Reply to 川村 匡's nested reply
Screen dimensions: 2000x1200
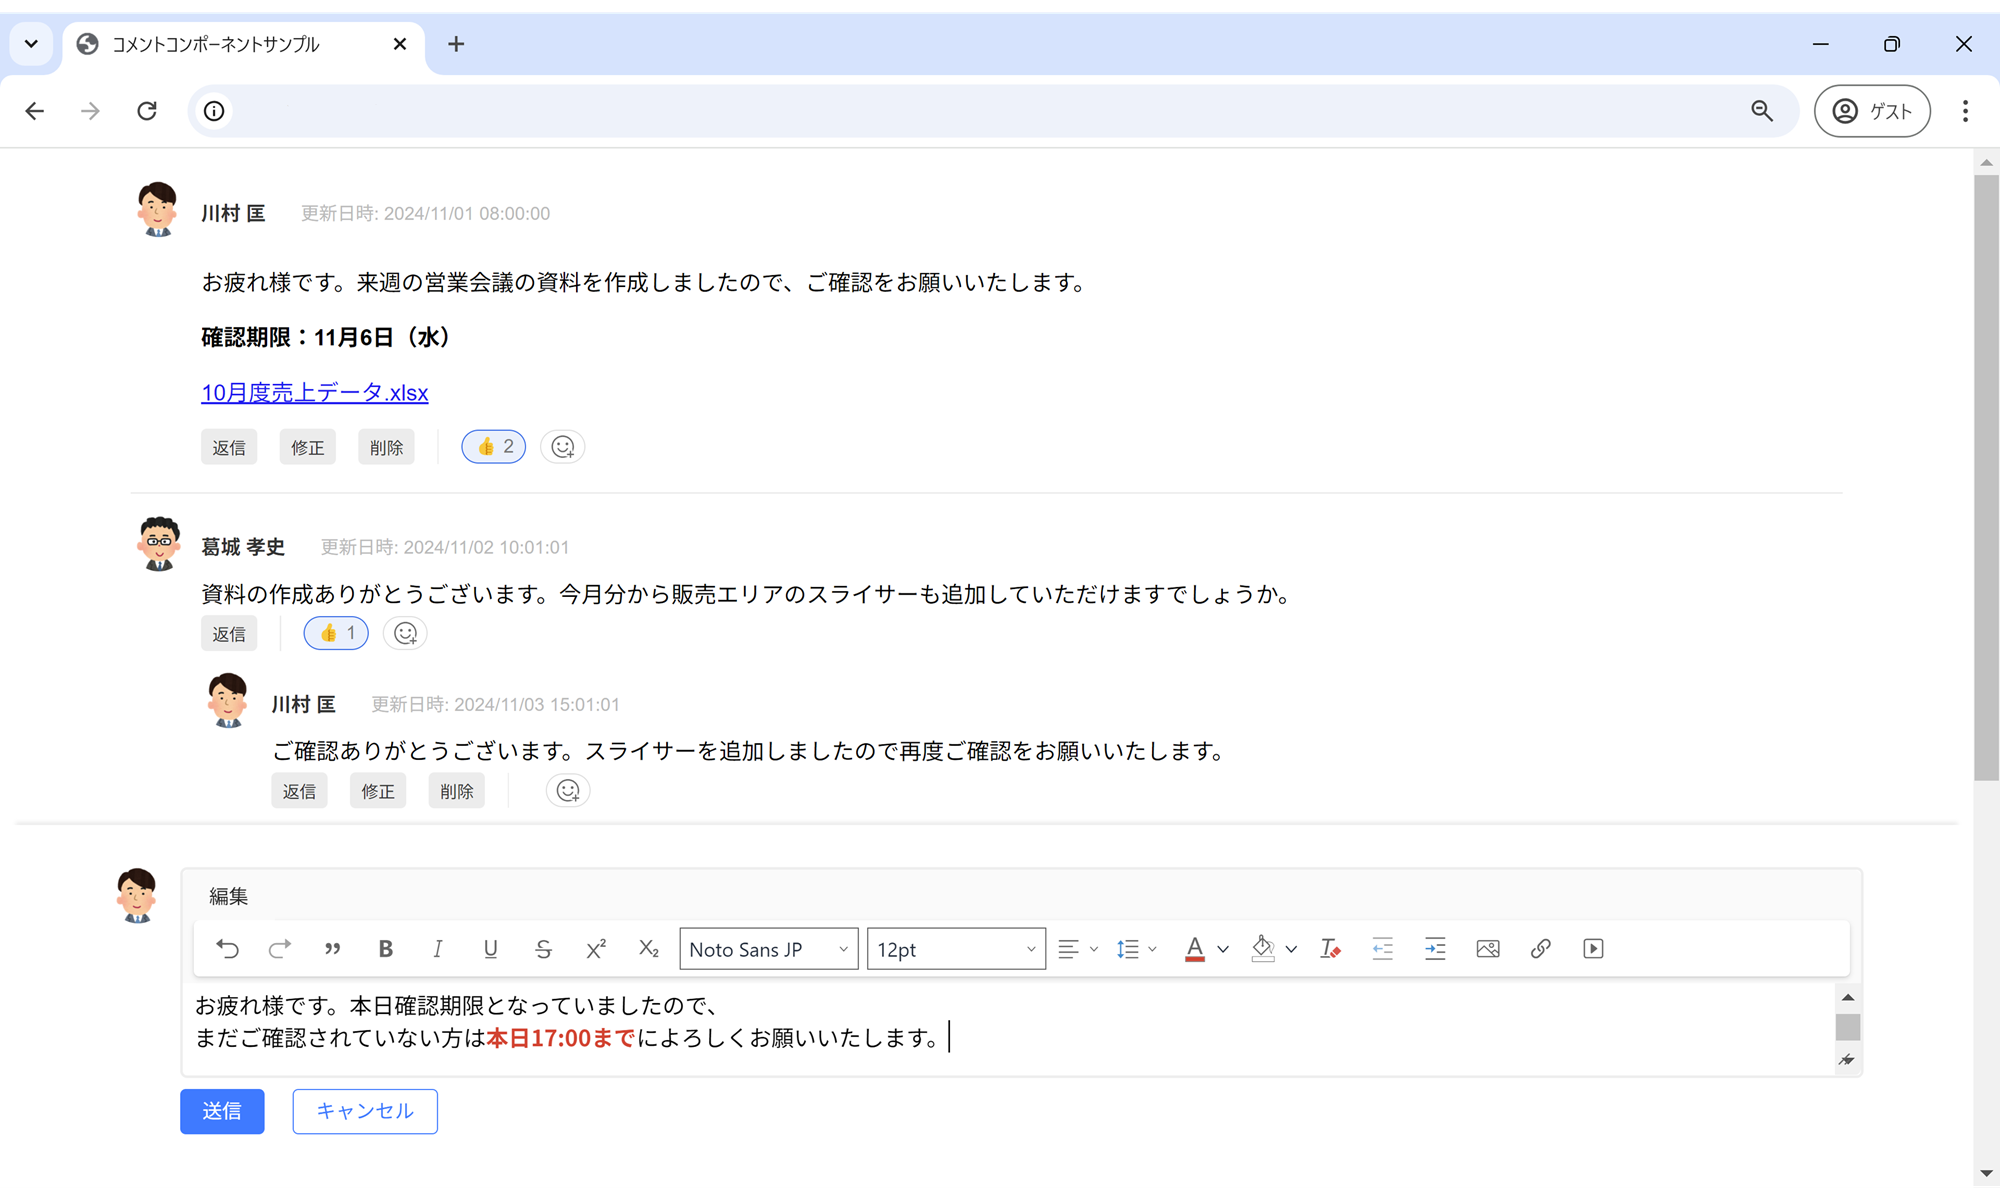299,791
